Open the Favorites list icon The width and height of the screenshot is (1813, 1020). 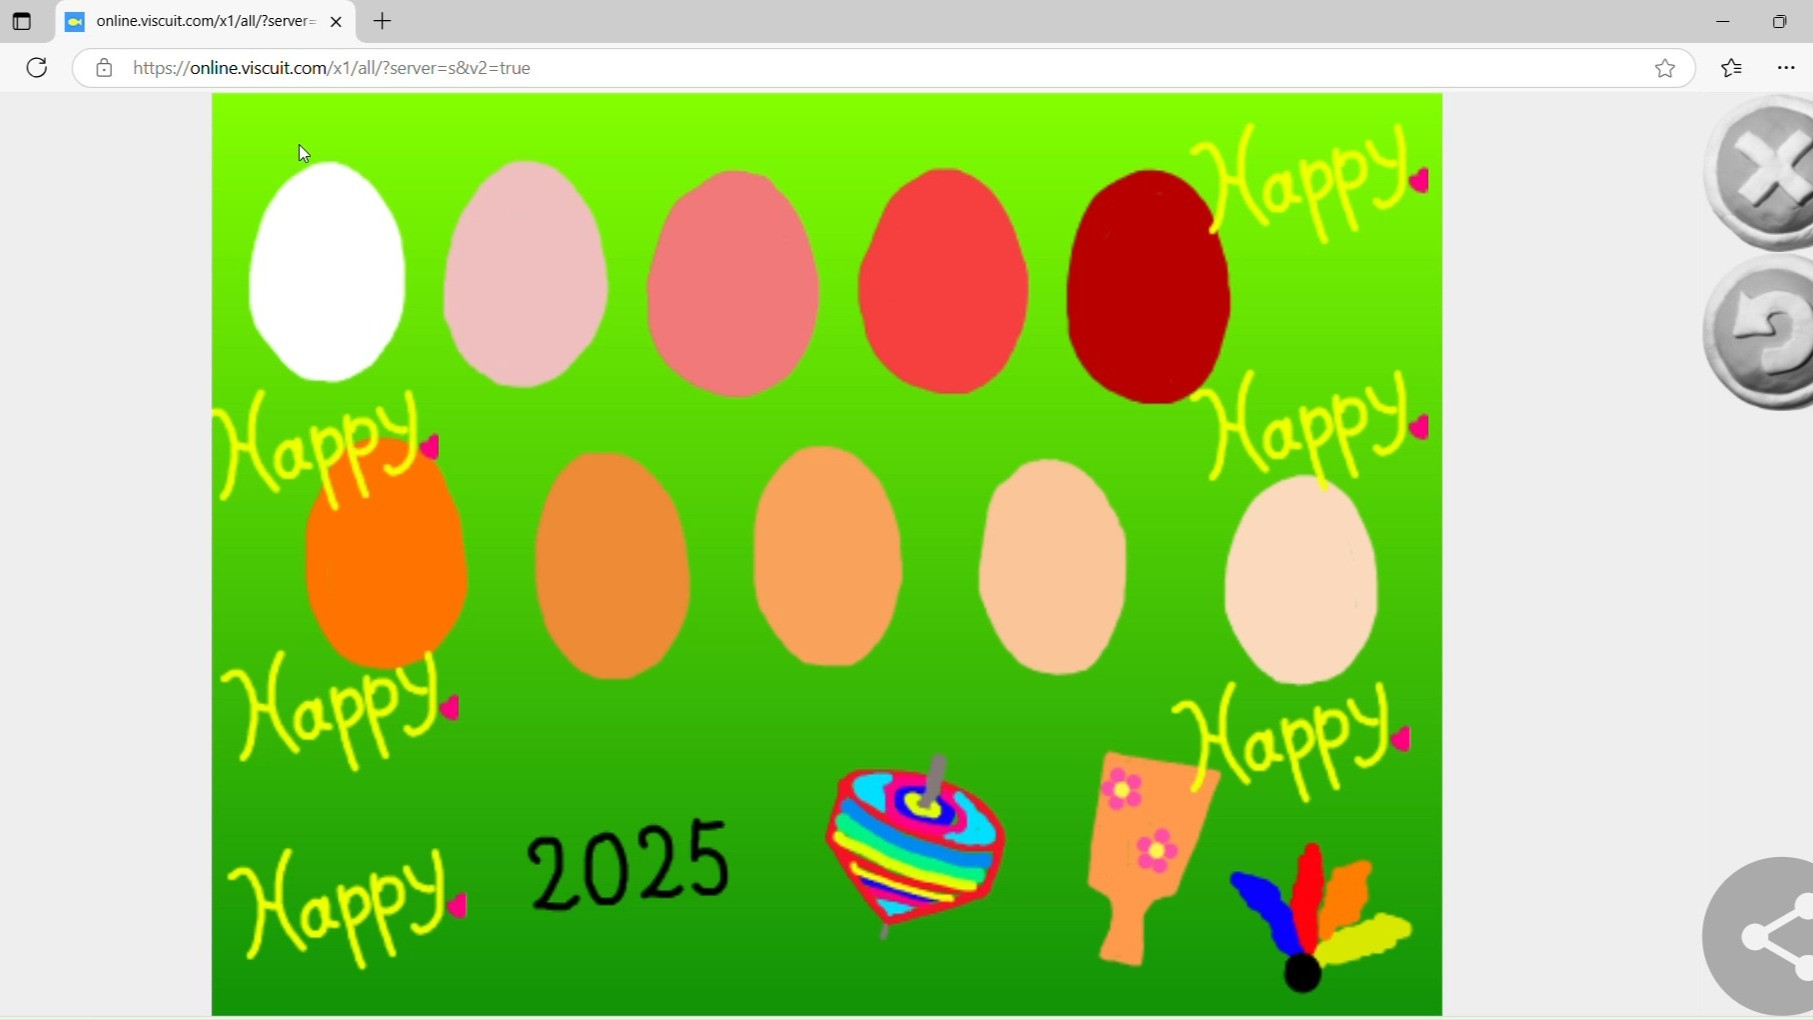pyautogui.click(x=1732, y=68)
